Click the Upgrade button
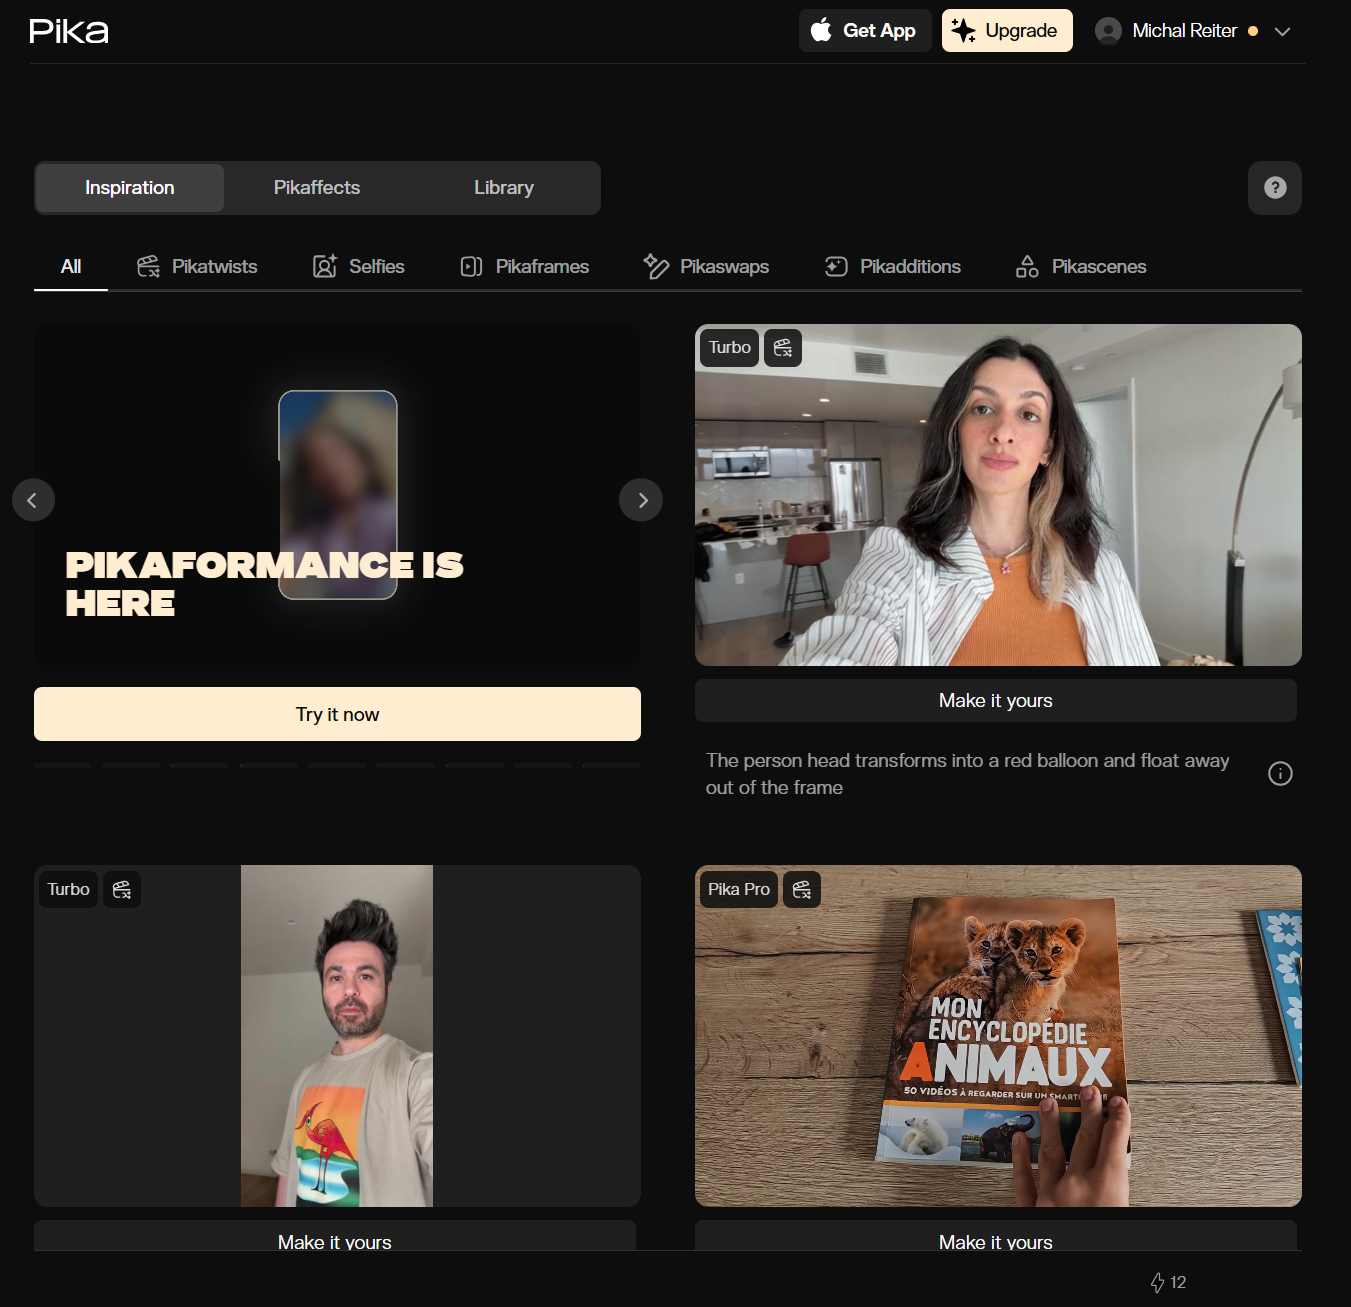1351x1307 pixels. 1006,31
